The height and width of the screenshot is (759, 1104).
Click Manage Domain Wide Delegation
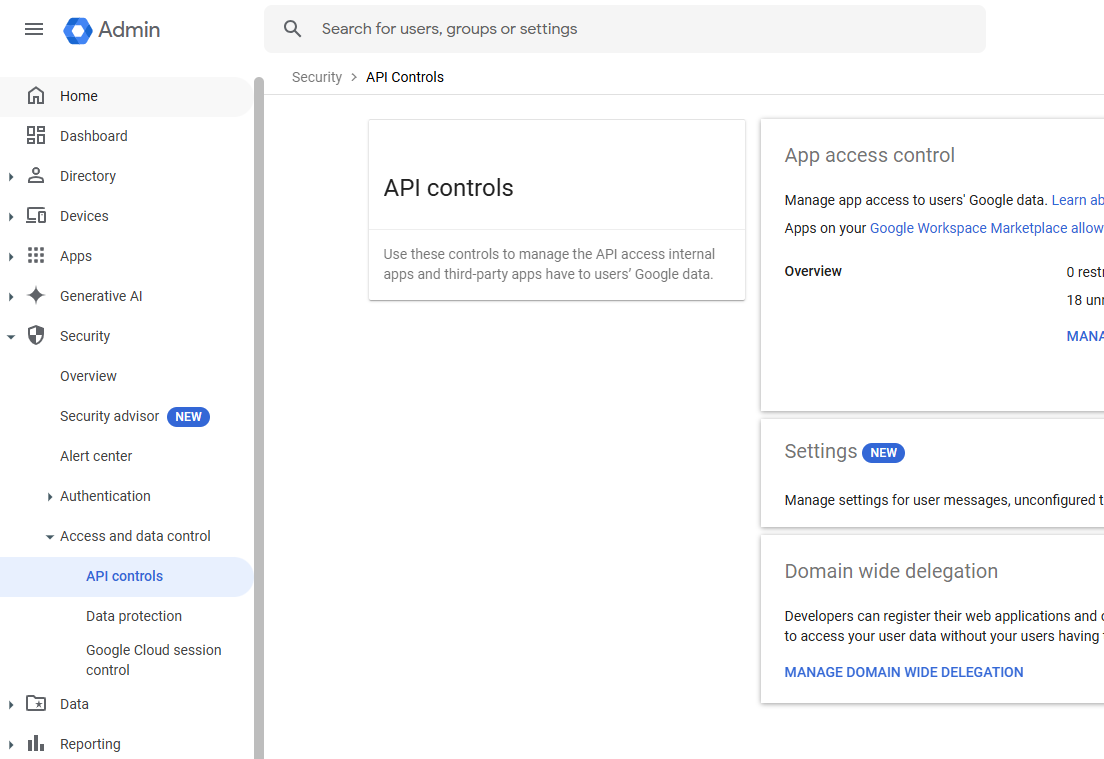pyautogui.click(x=903, y=672)
